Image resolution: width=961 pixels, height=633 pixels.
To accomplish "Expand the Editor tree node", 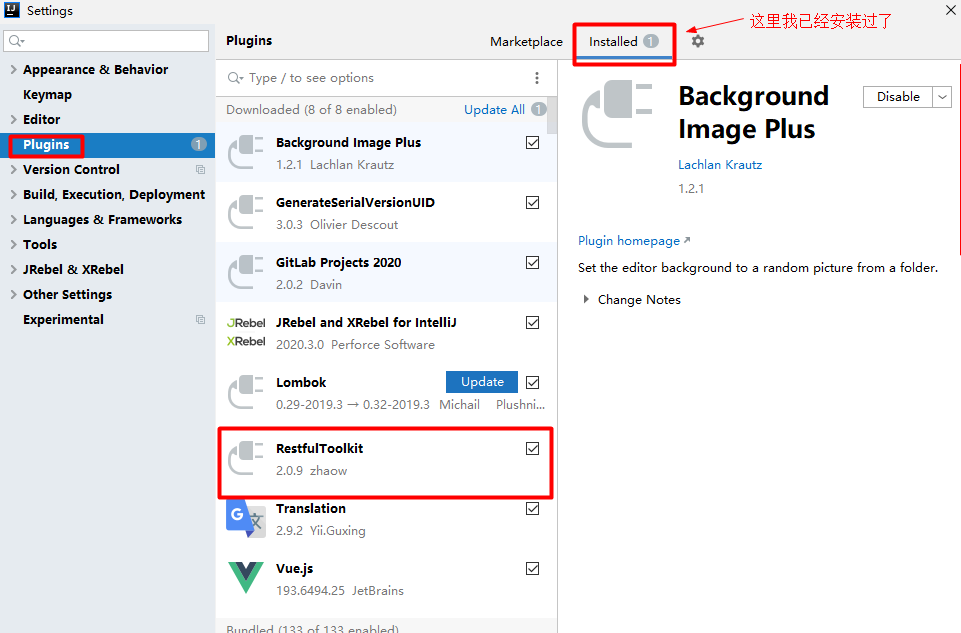I will (13, 119).
